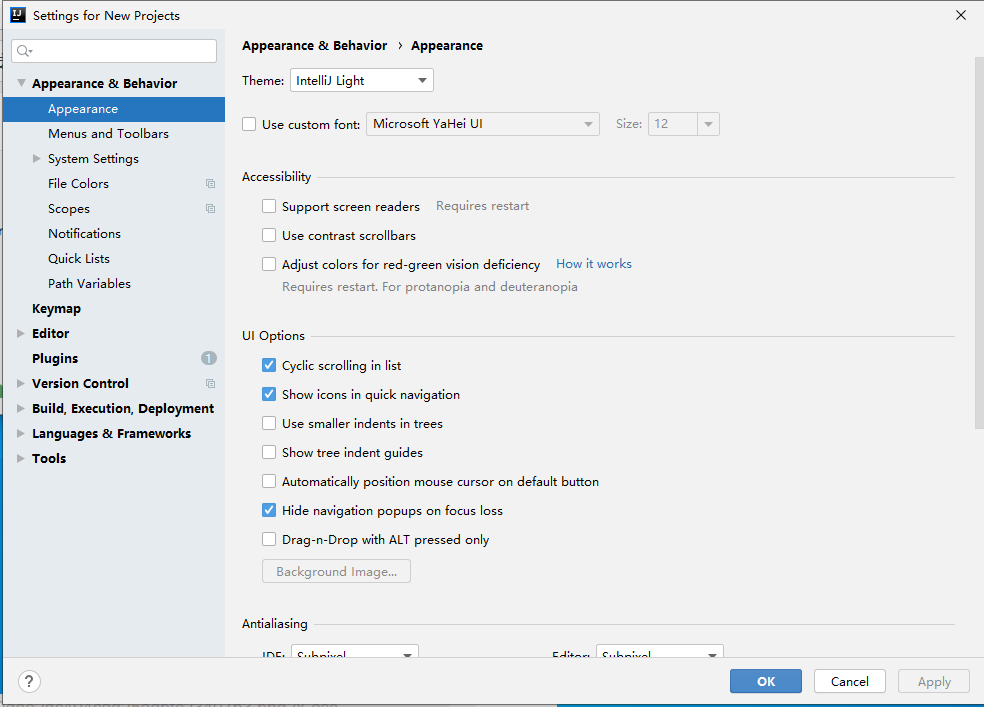Click the font Size value field

pyautogui.click(x=672, y=124)
